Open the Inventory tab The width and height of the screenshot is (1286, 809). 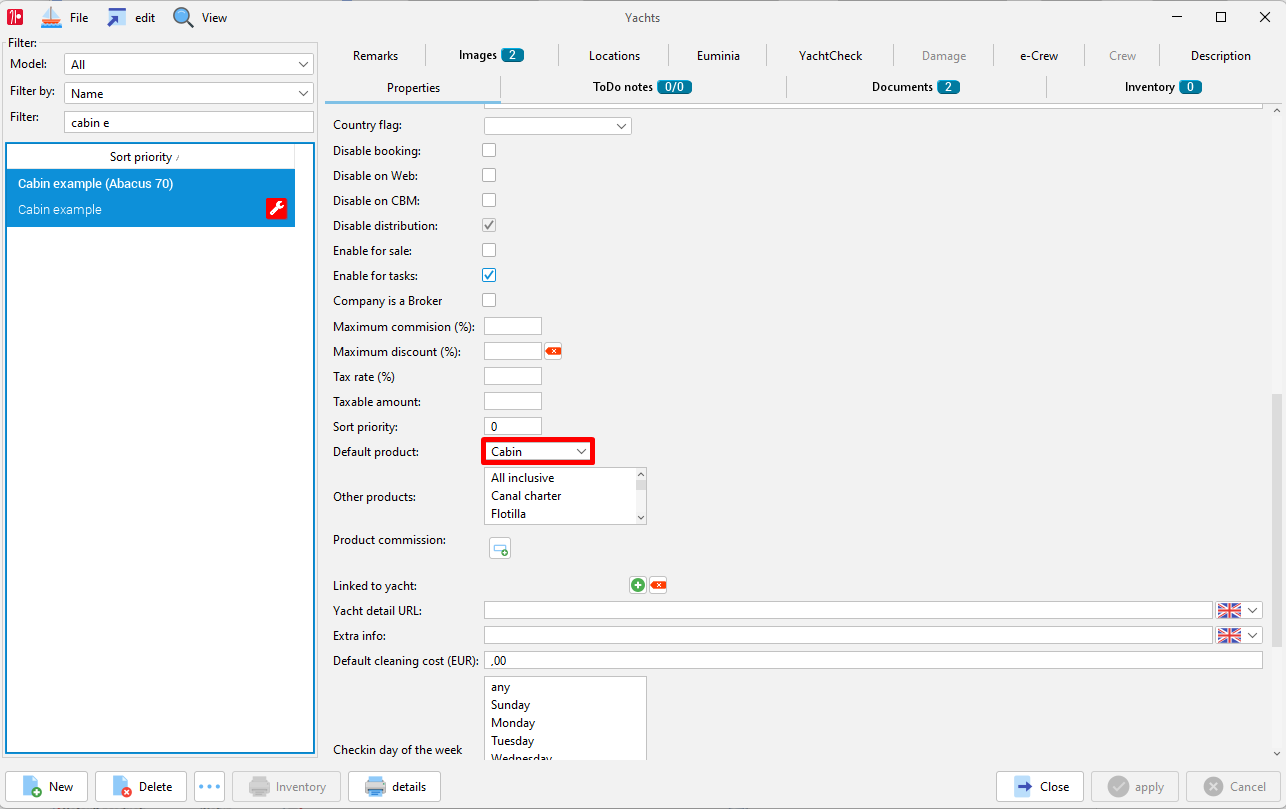1163,88
